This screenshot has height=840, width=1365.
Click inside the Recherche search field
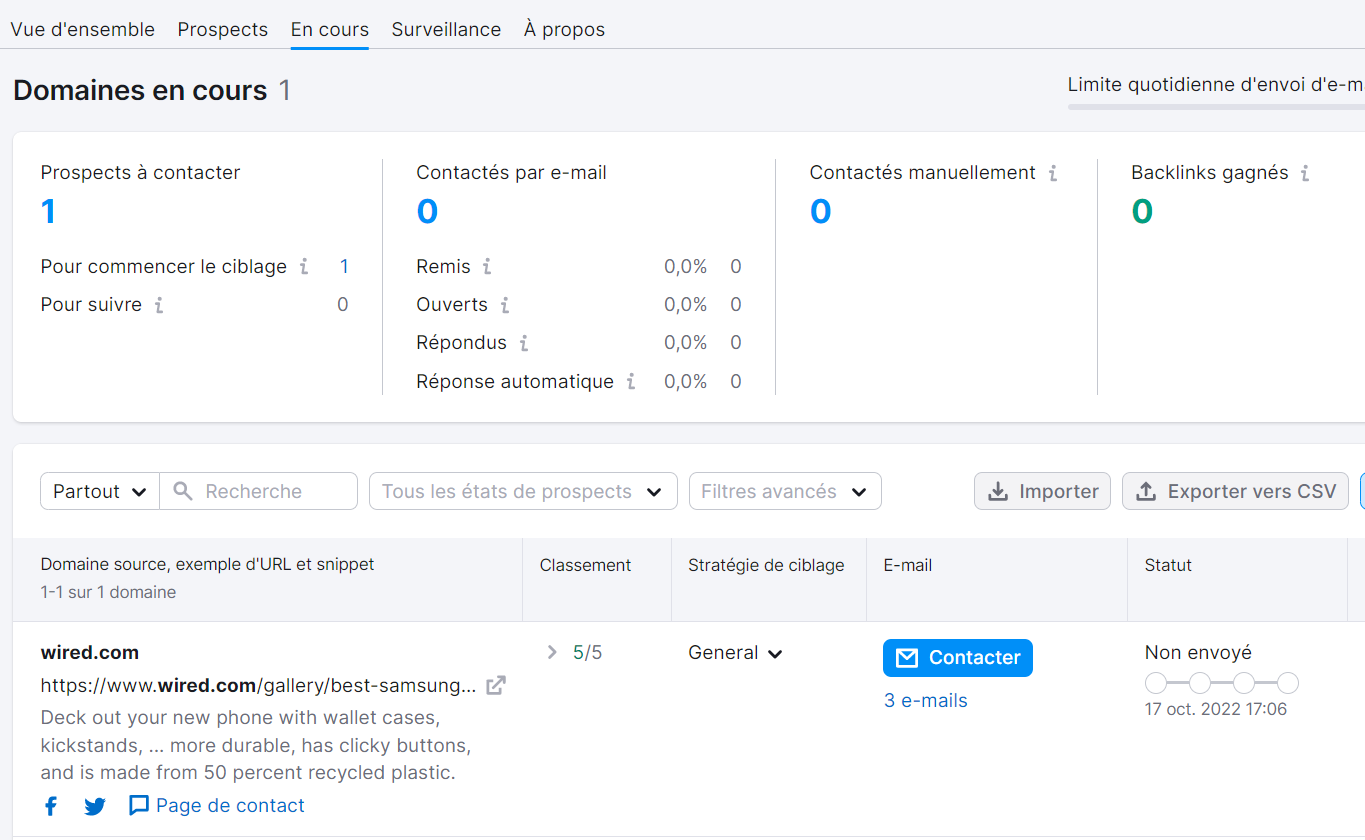[x=258, y=491]
